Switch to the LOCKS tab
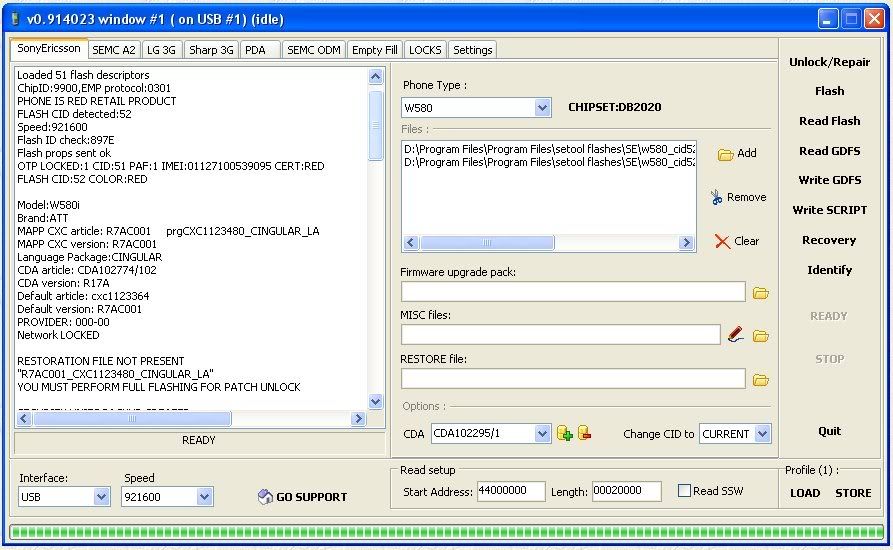Screen dimensions: 893x550 [425, 50]
